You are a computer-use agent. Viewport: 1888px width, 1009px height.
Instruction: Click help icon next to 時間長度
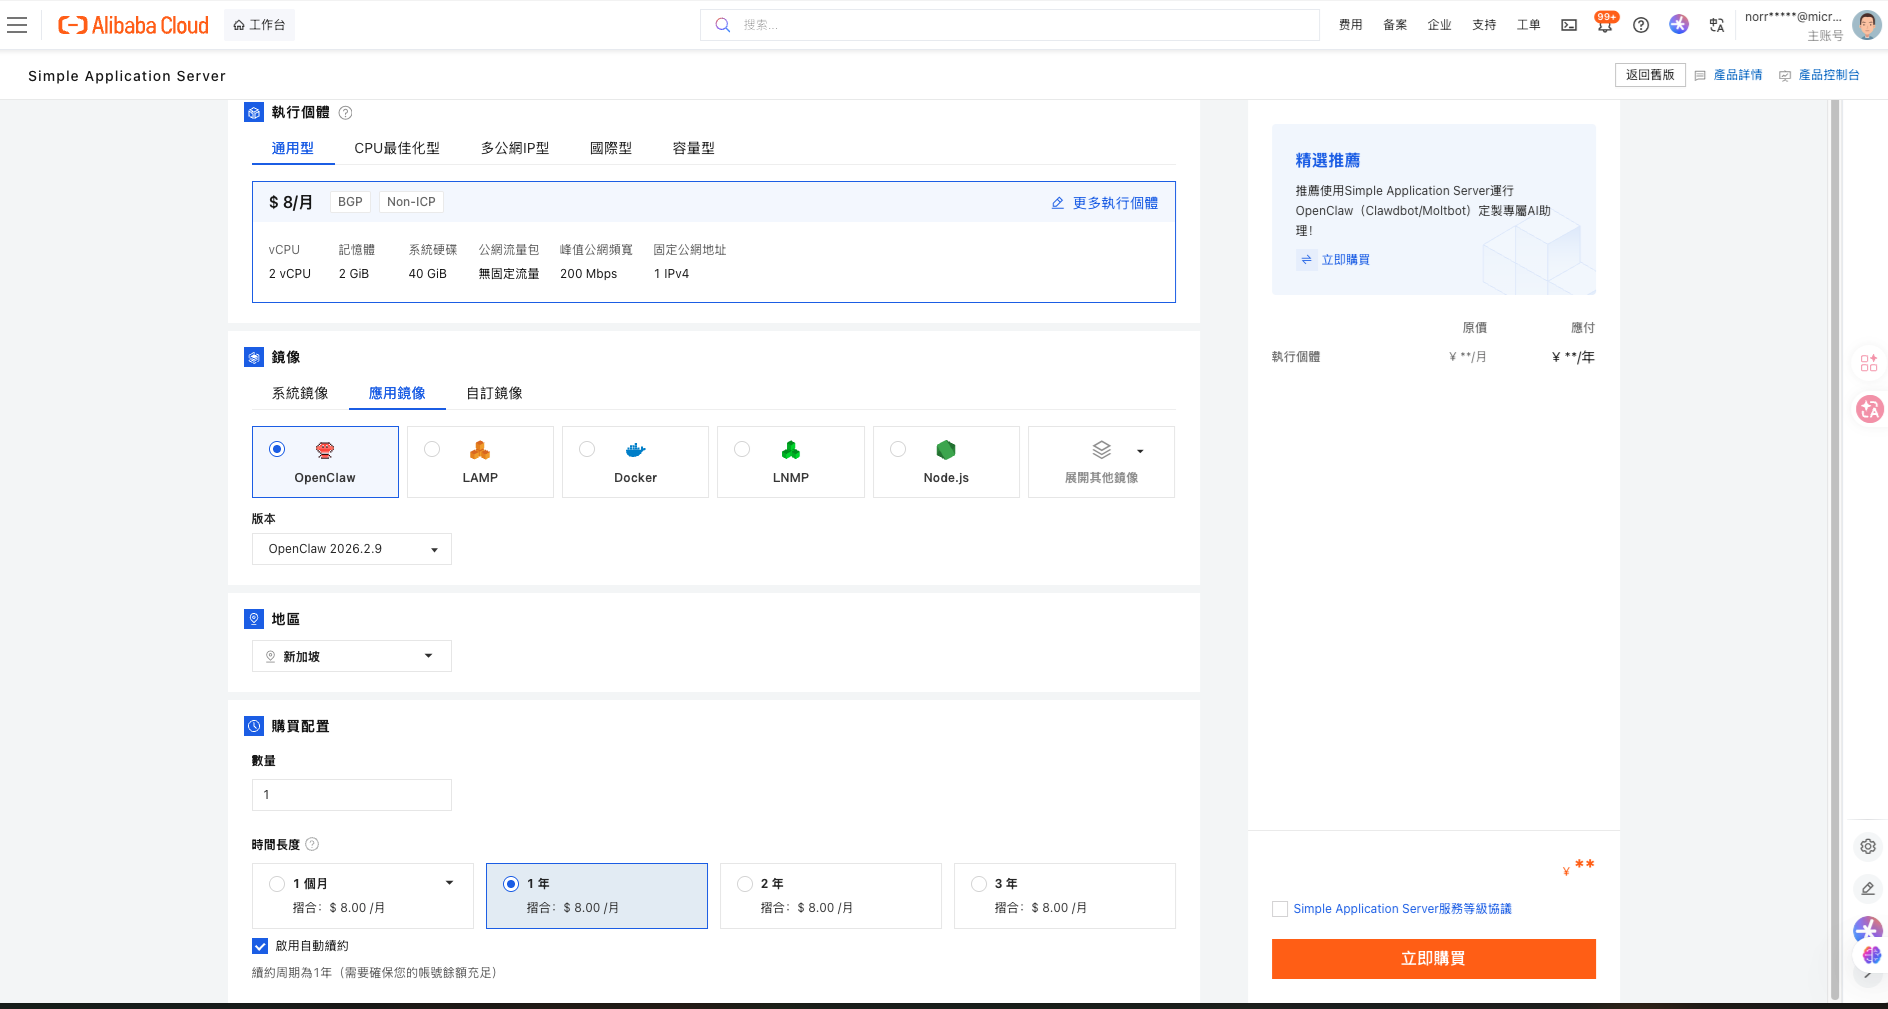tap(312, 844)
